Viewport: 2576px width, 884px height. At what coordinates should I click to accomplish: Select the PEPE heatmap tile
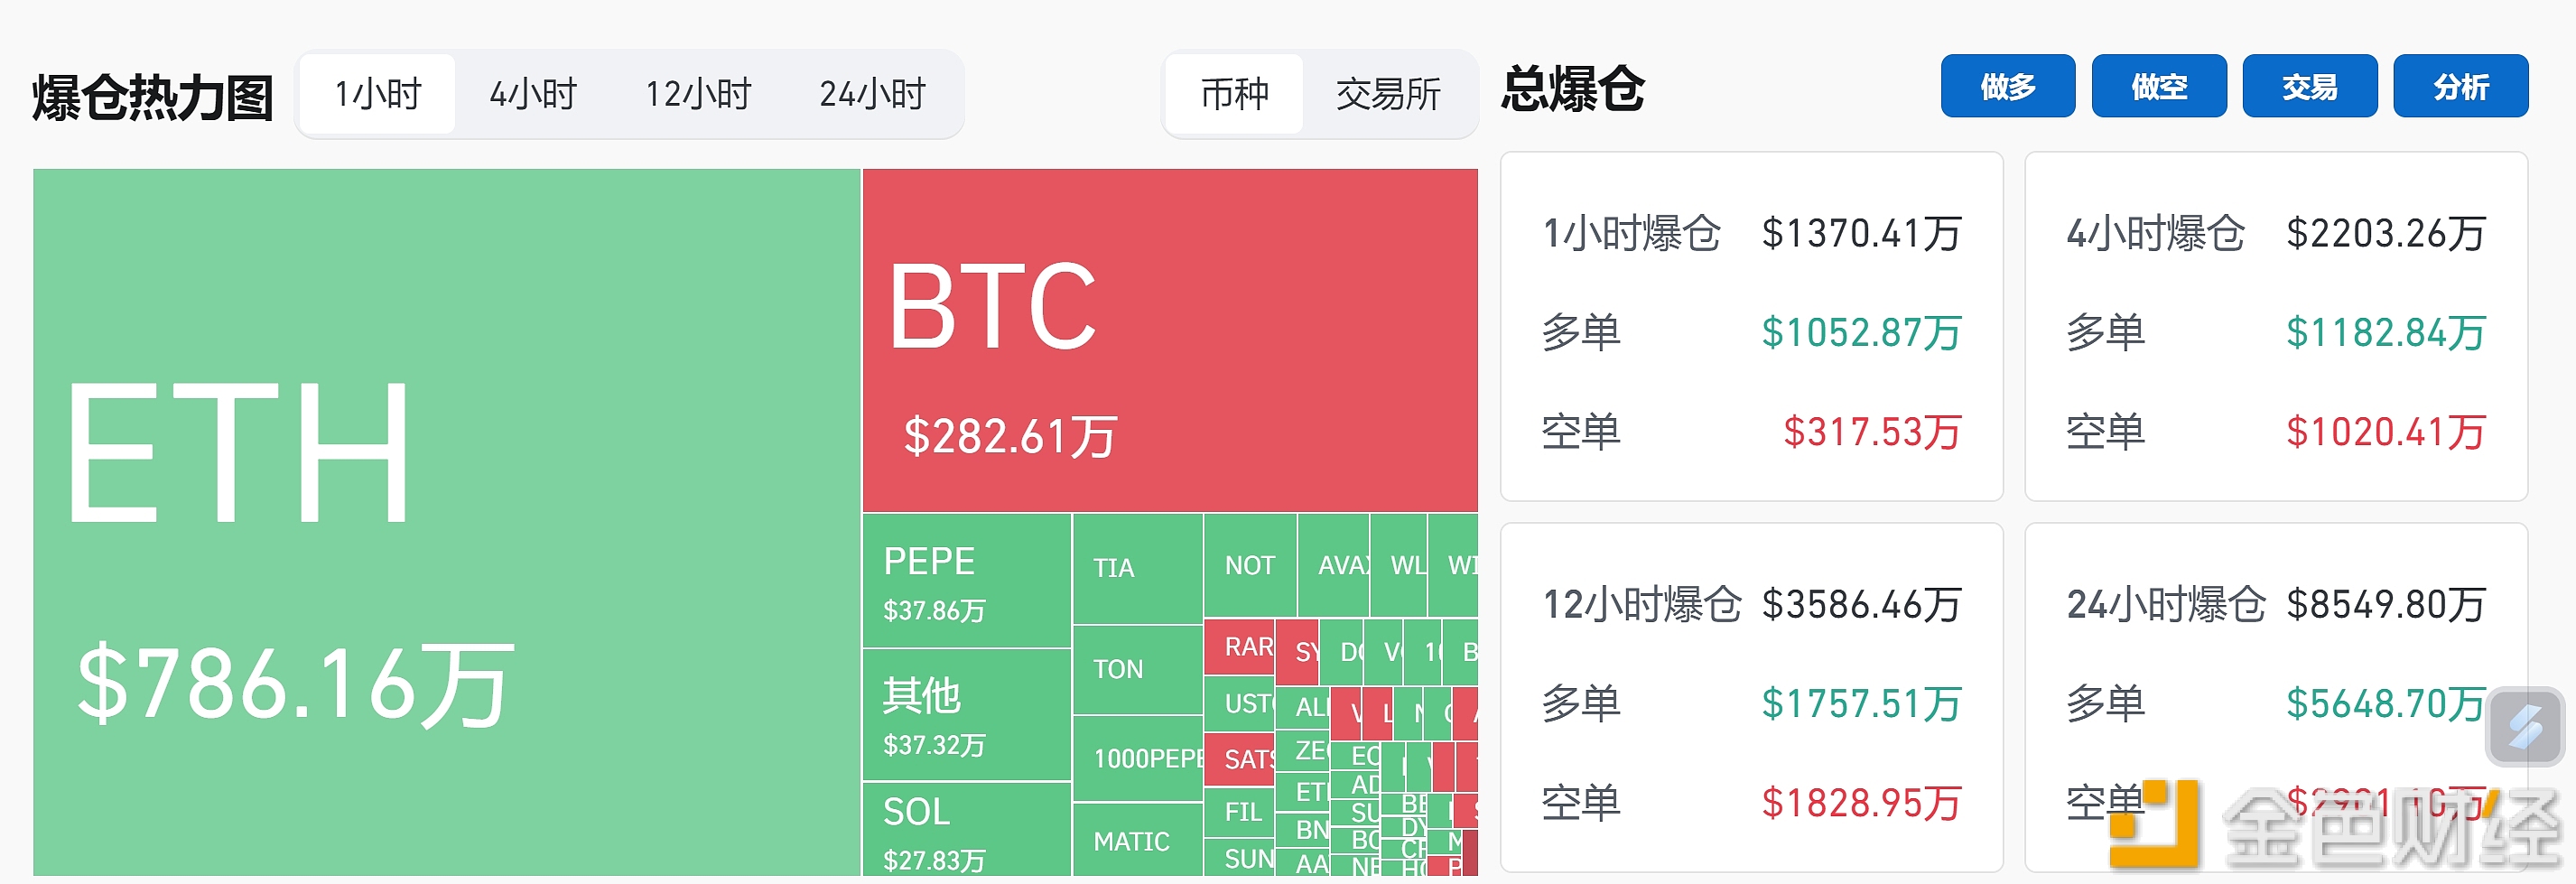click(x=966, y=580)
